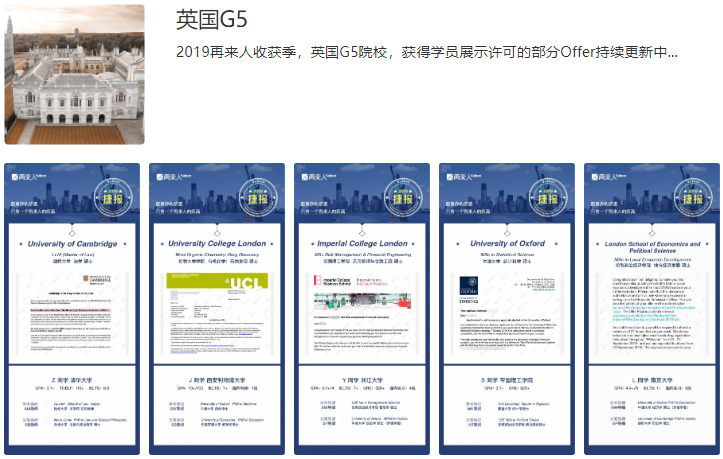Select the 2019再来人收获季 description text

click(427, 52)
